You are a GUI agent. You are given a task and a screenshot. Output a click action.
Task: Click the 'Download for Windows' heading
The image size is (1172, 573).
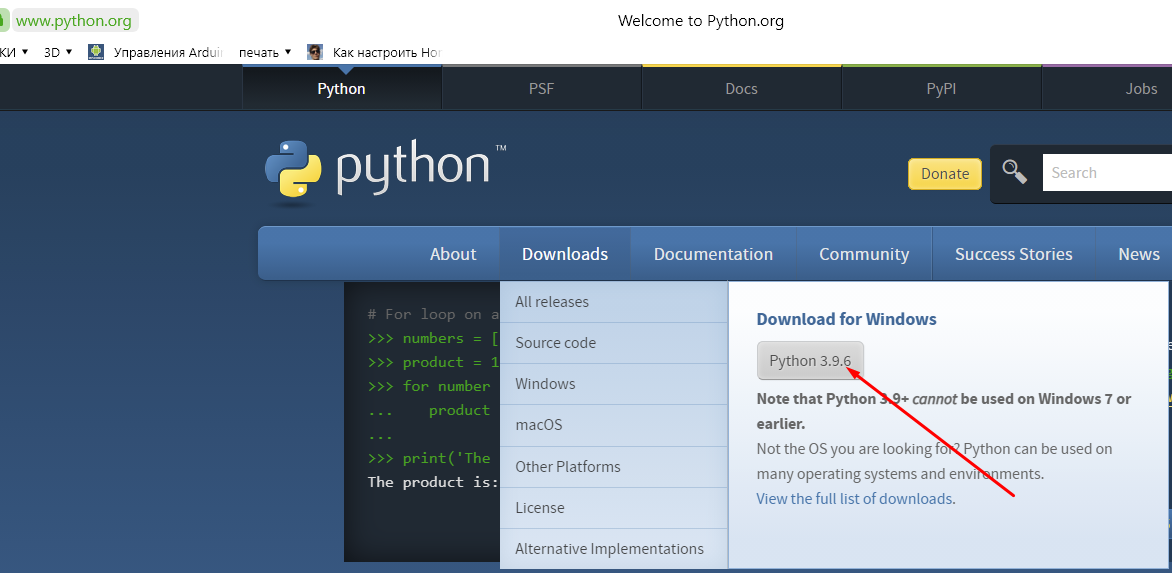[x=846, y=319]
